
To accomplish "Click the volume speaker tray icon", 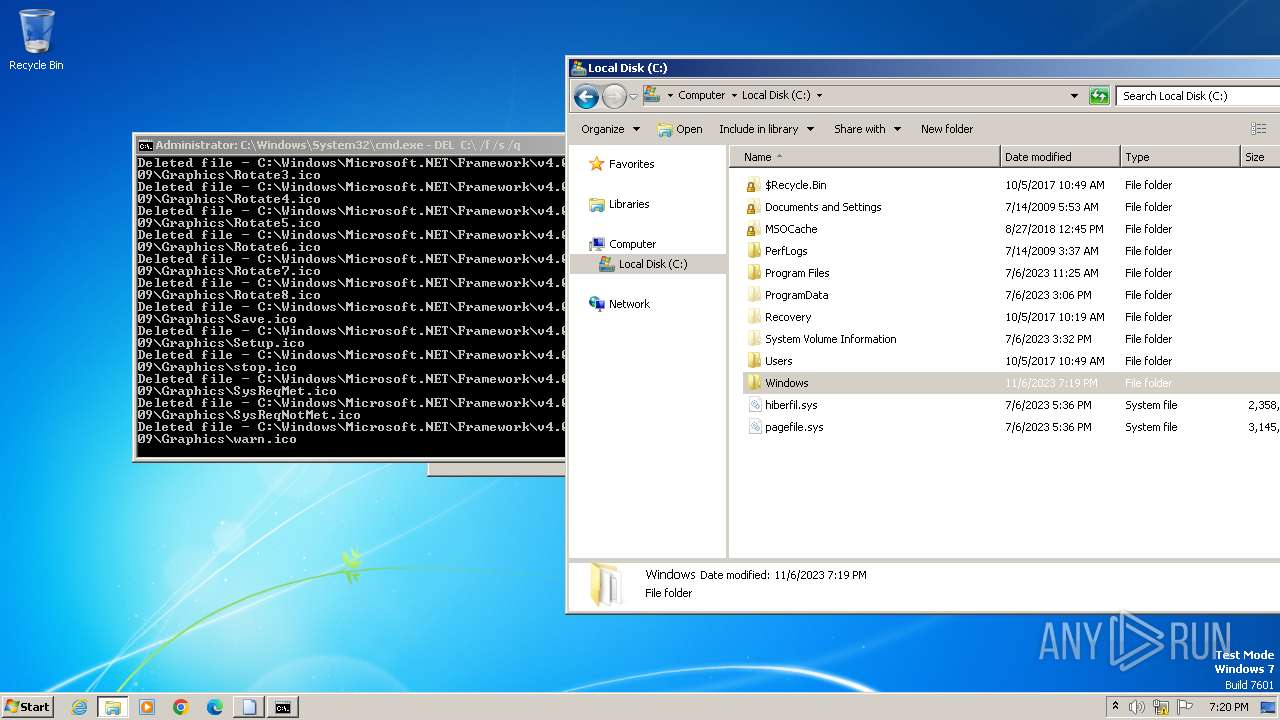I will coord(1137,707).
